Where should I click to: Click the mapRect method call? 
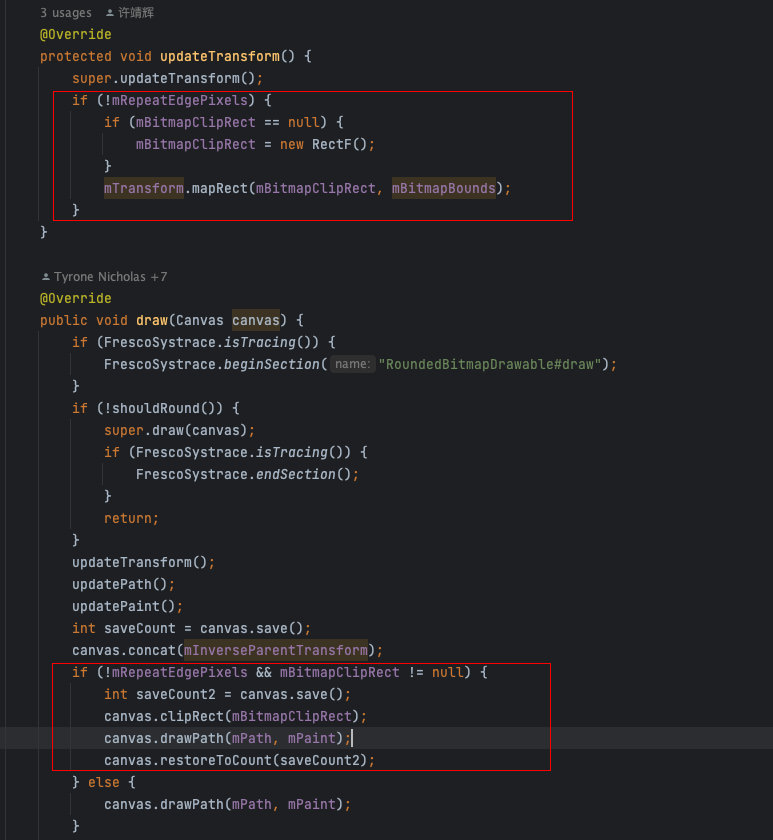click(x=220, y=189)
